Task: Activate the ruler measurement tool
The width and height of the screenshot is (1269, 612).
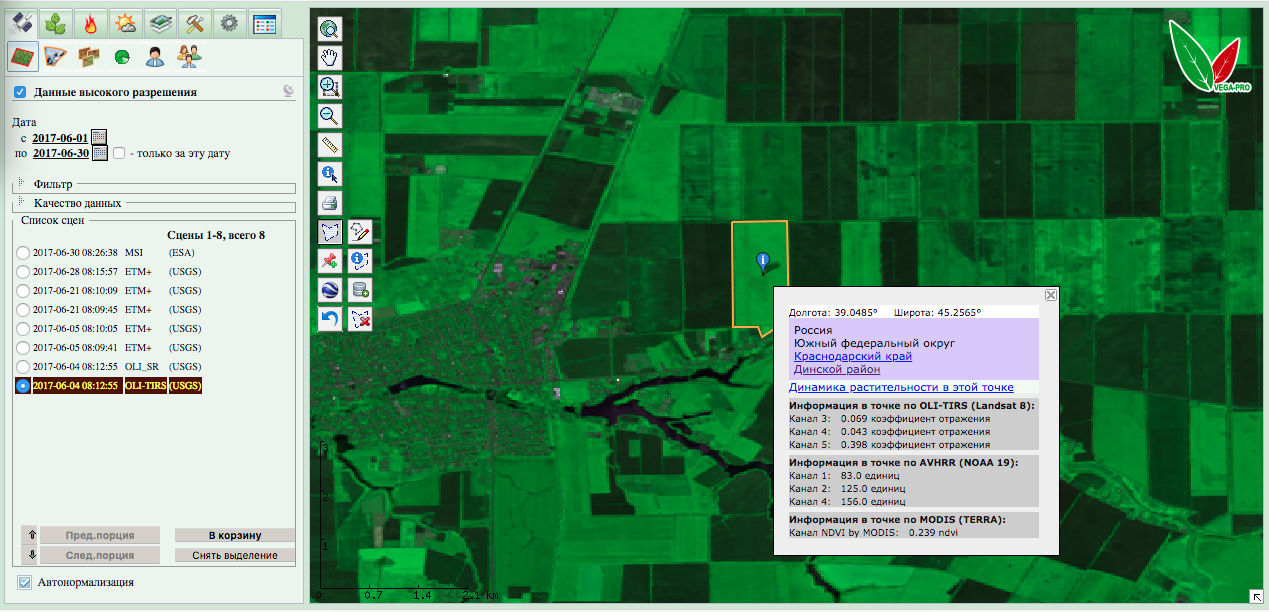Action: (330, 145)
